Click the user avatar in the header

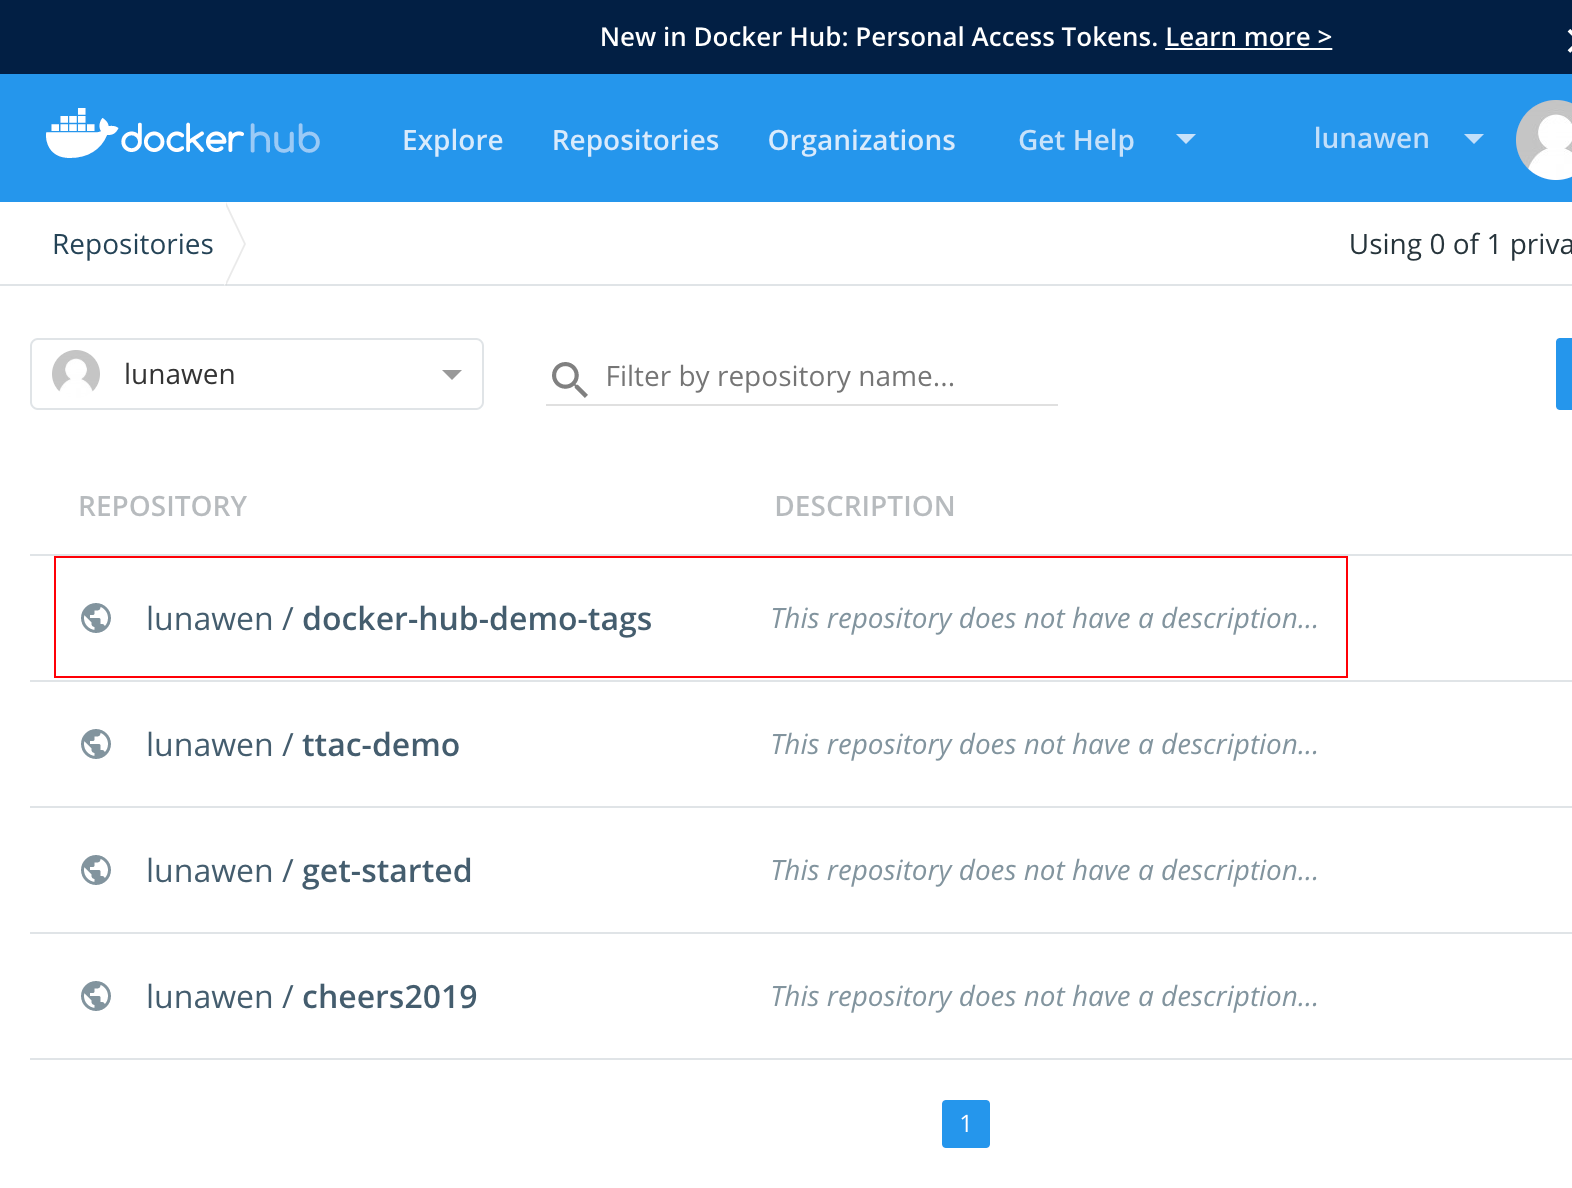pos(1545,139)
